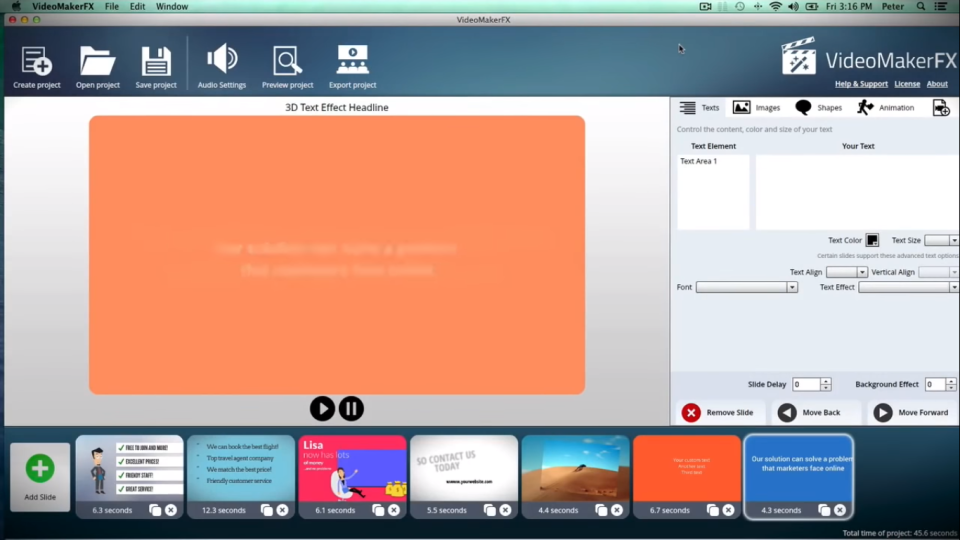Open a project with the folder icon
This screenshot has height=540, width=960.
click(x=97, y=61)
